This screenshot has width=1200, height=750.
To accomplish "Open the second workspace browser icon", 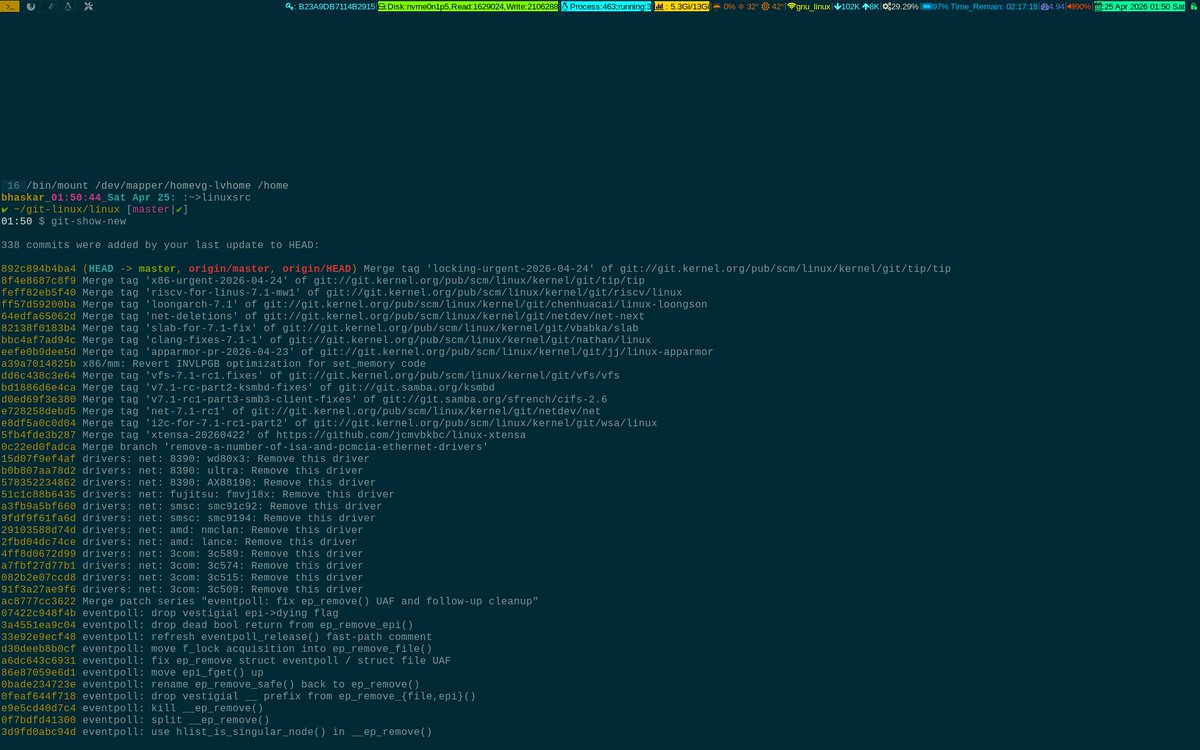I will [x=31, y=6].
